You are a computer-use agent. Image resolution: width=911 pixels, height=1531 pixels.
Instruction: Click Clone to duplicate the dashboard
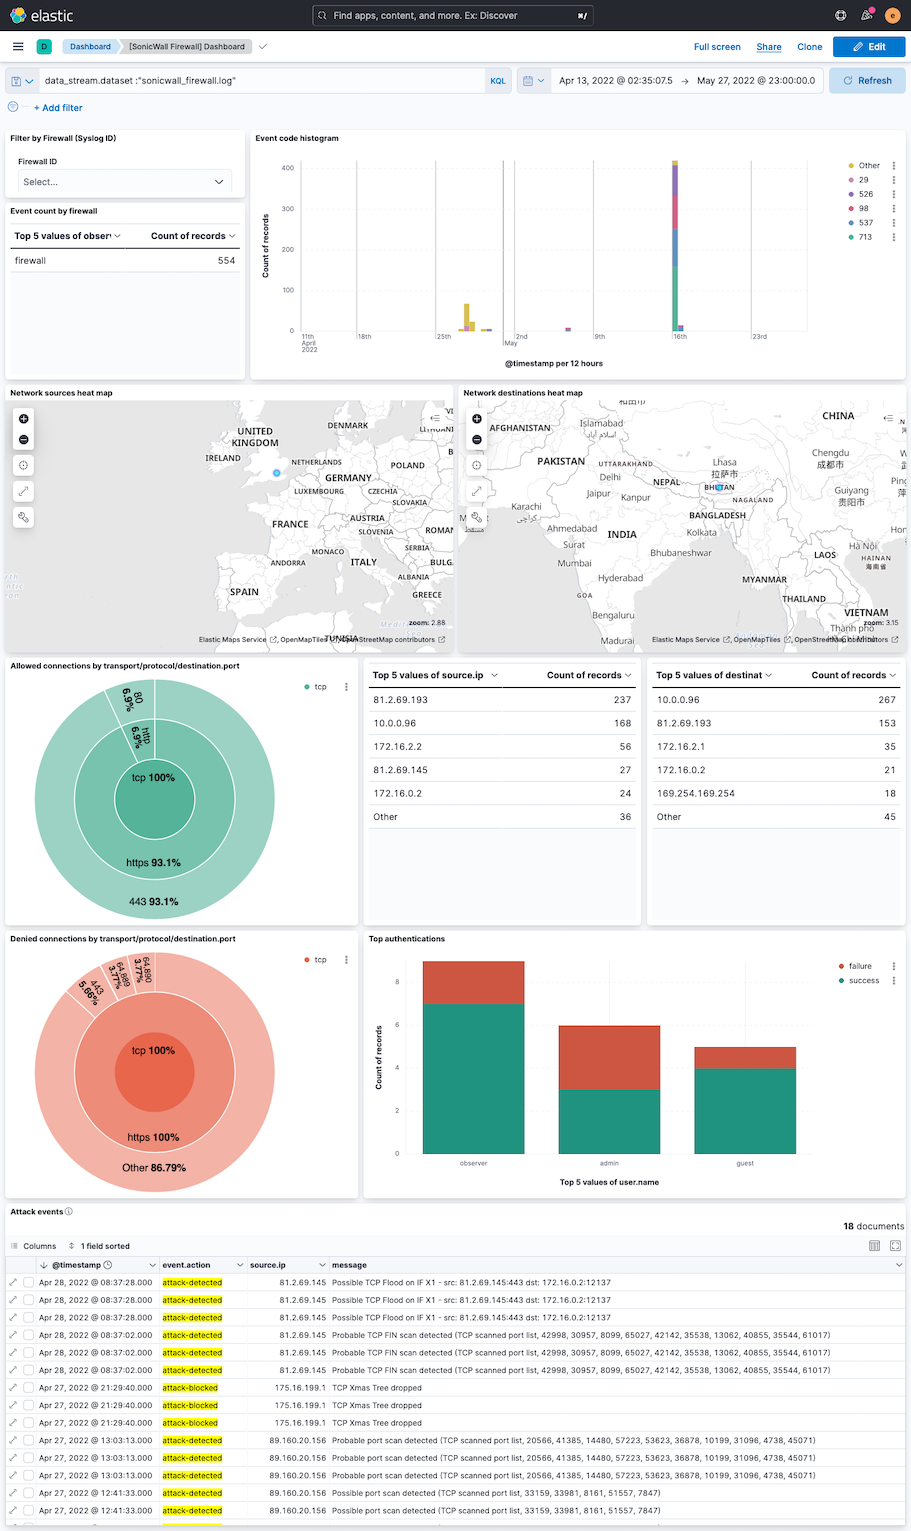[x=809, y=46]
